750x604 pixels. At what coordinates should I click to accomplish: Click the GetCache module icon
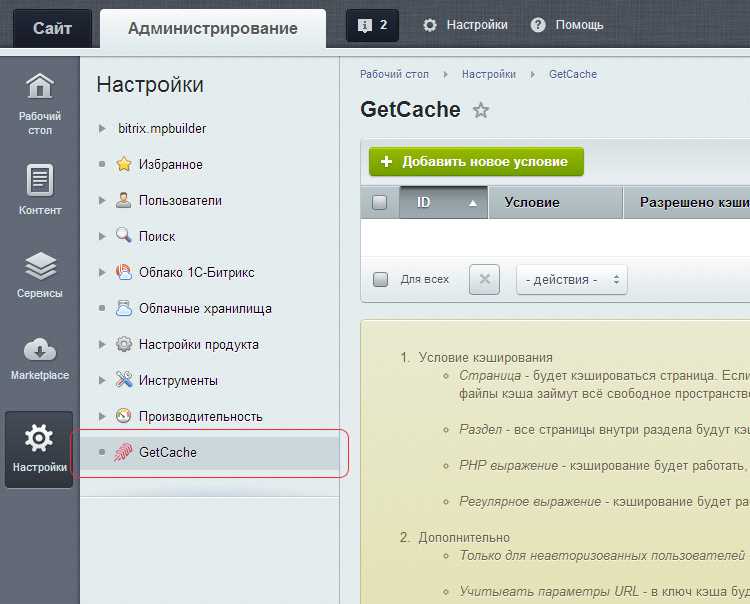click(123, 452)
